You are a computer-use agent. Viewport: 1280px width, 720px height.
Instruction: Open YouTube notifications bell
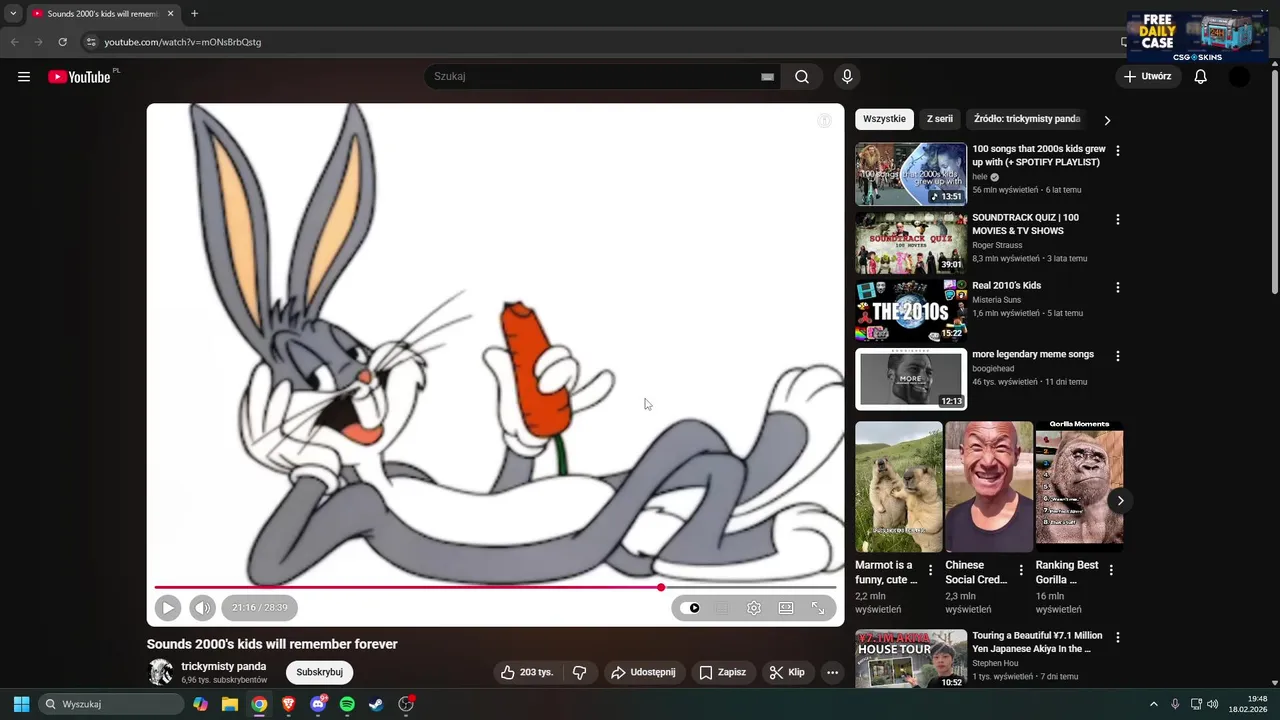[x=1201, y=77]
